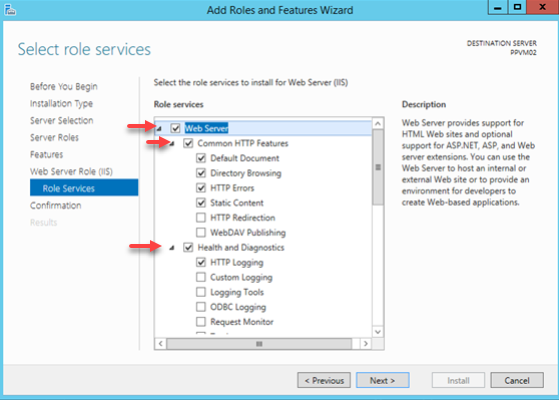
Task: Minimize the wizard window
Action: 498,7
